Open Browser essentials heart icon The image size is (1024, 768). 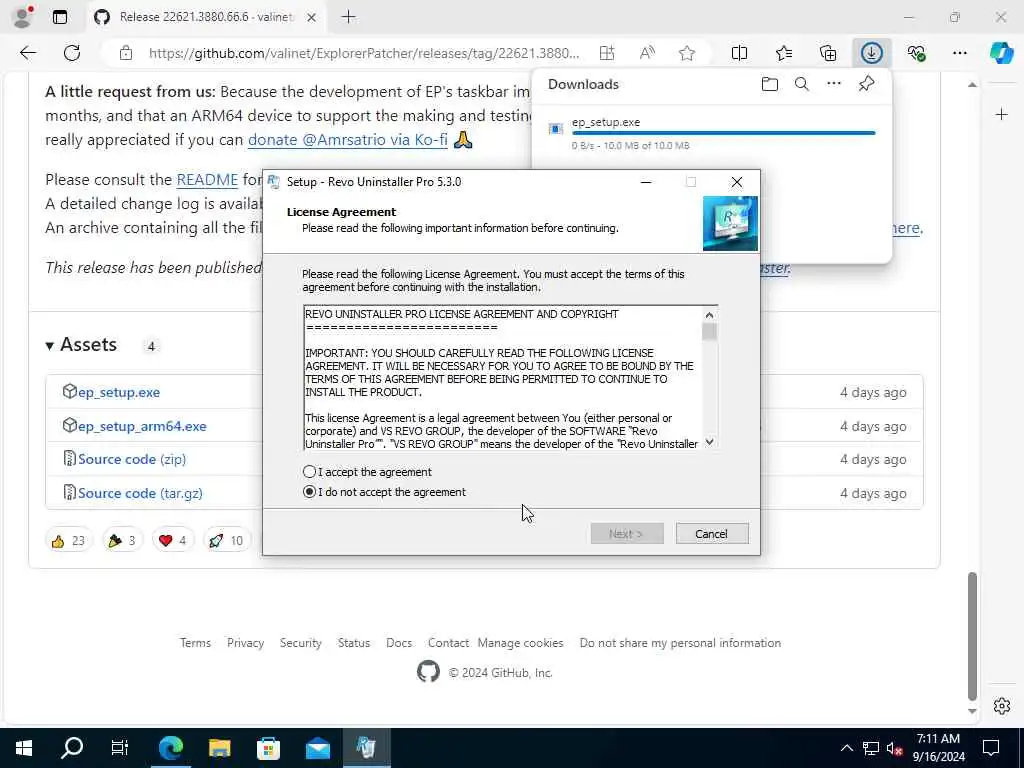pyautogui.click(x=916, y=53)
